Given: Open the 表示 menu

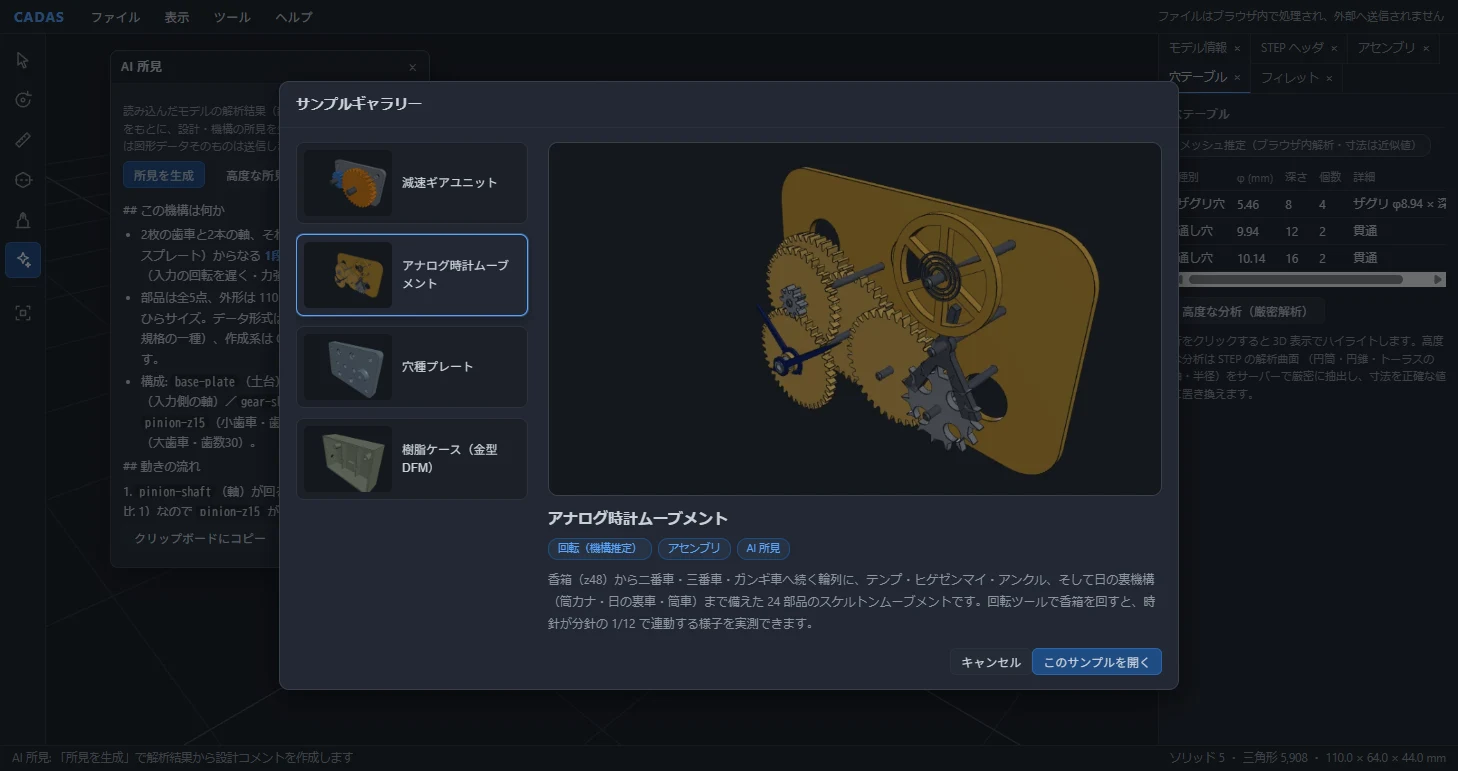Looking at the screenshot, I should pos(177,17).
